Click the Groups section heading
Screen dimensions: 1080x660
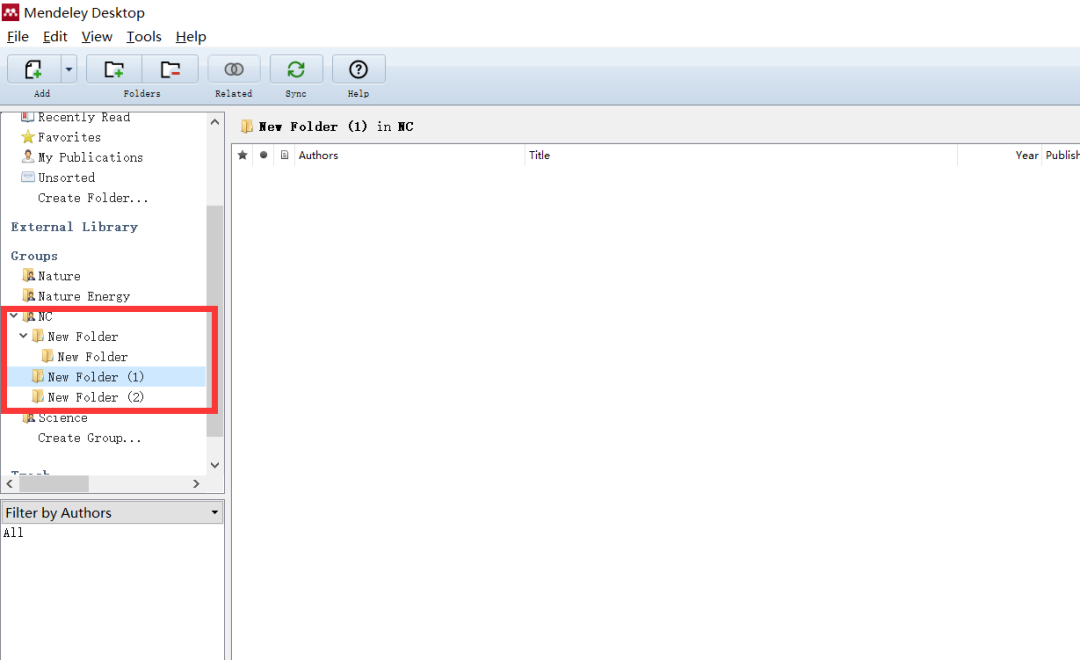coord(34,256)
